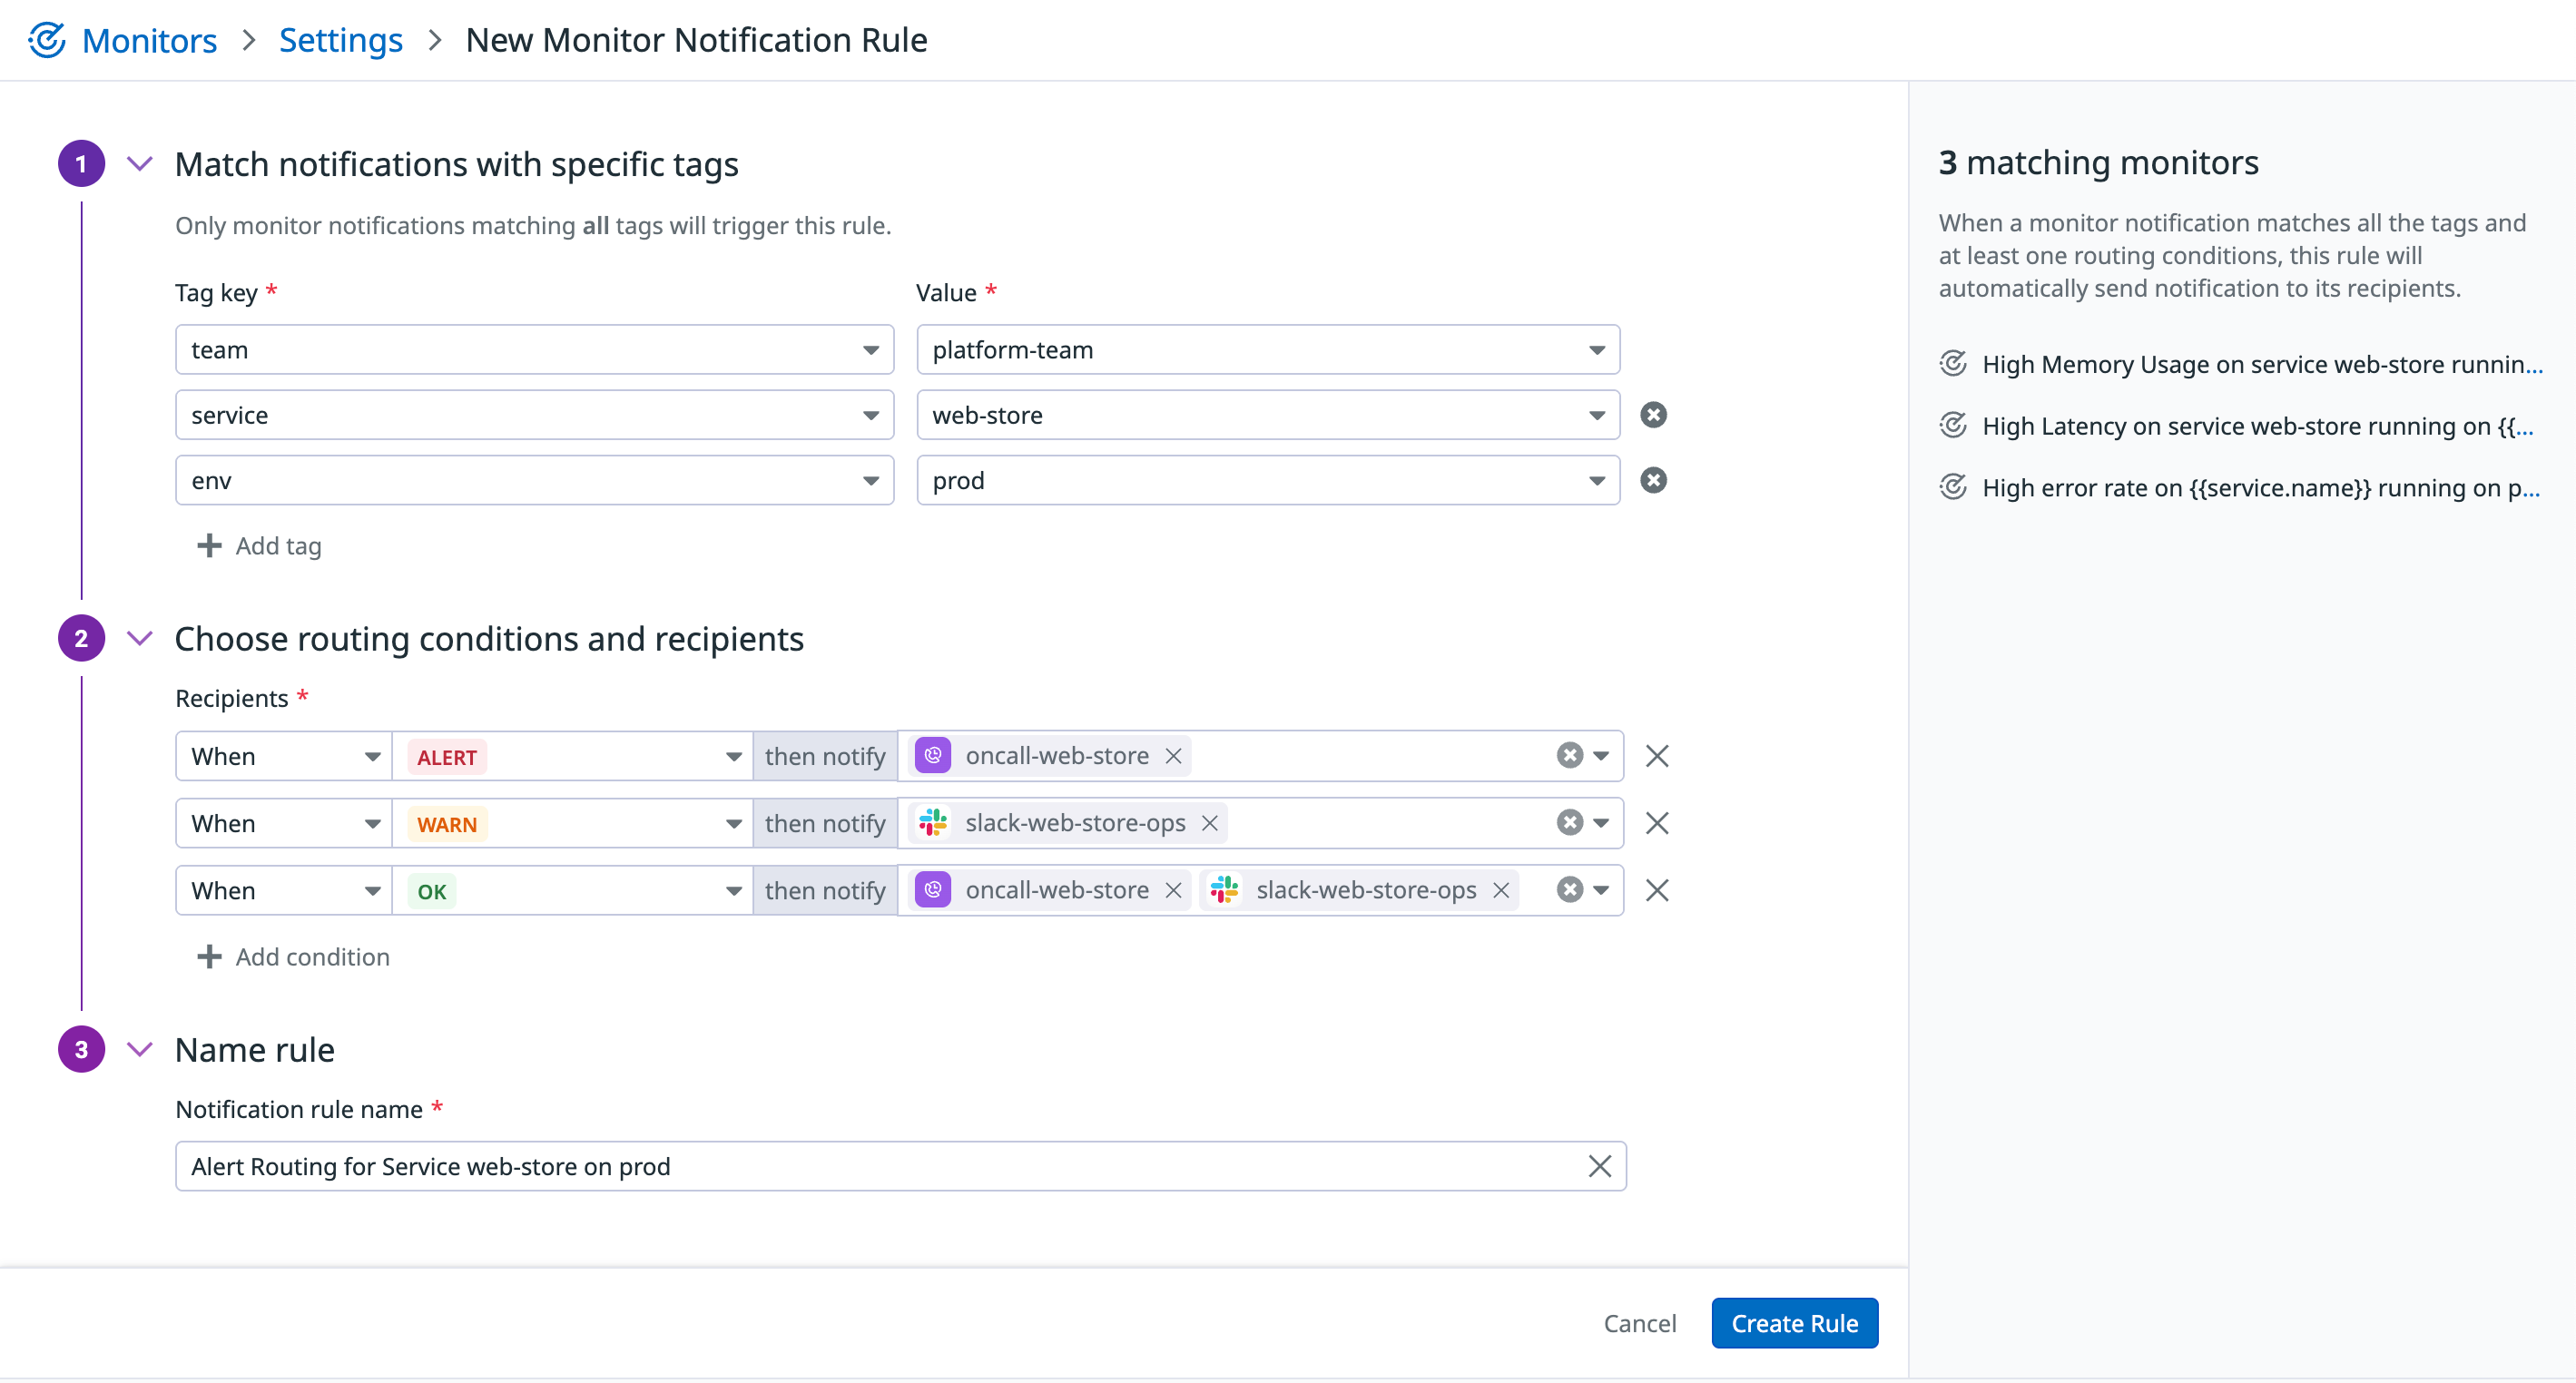Click the plus icon next to Add tag
The image size is (2576, 1383).
tap(208, 545)
